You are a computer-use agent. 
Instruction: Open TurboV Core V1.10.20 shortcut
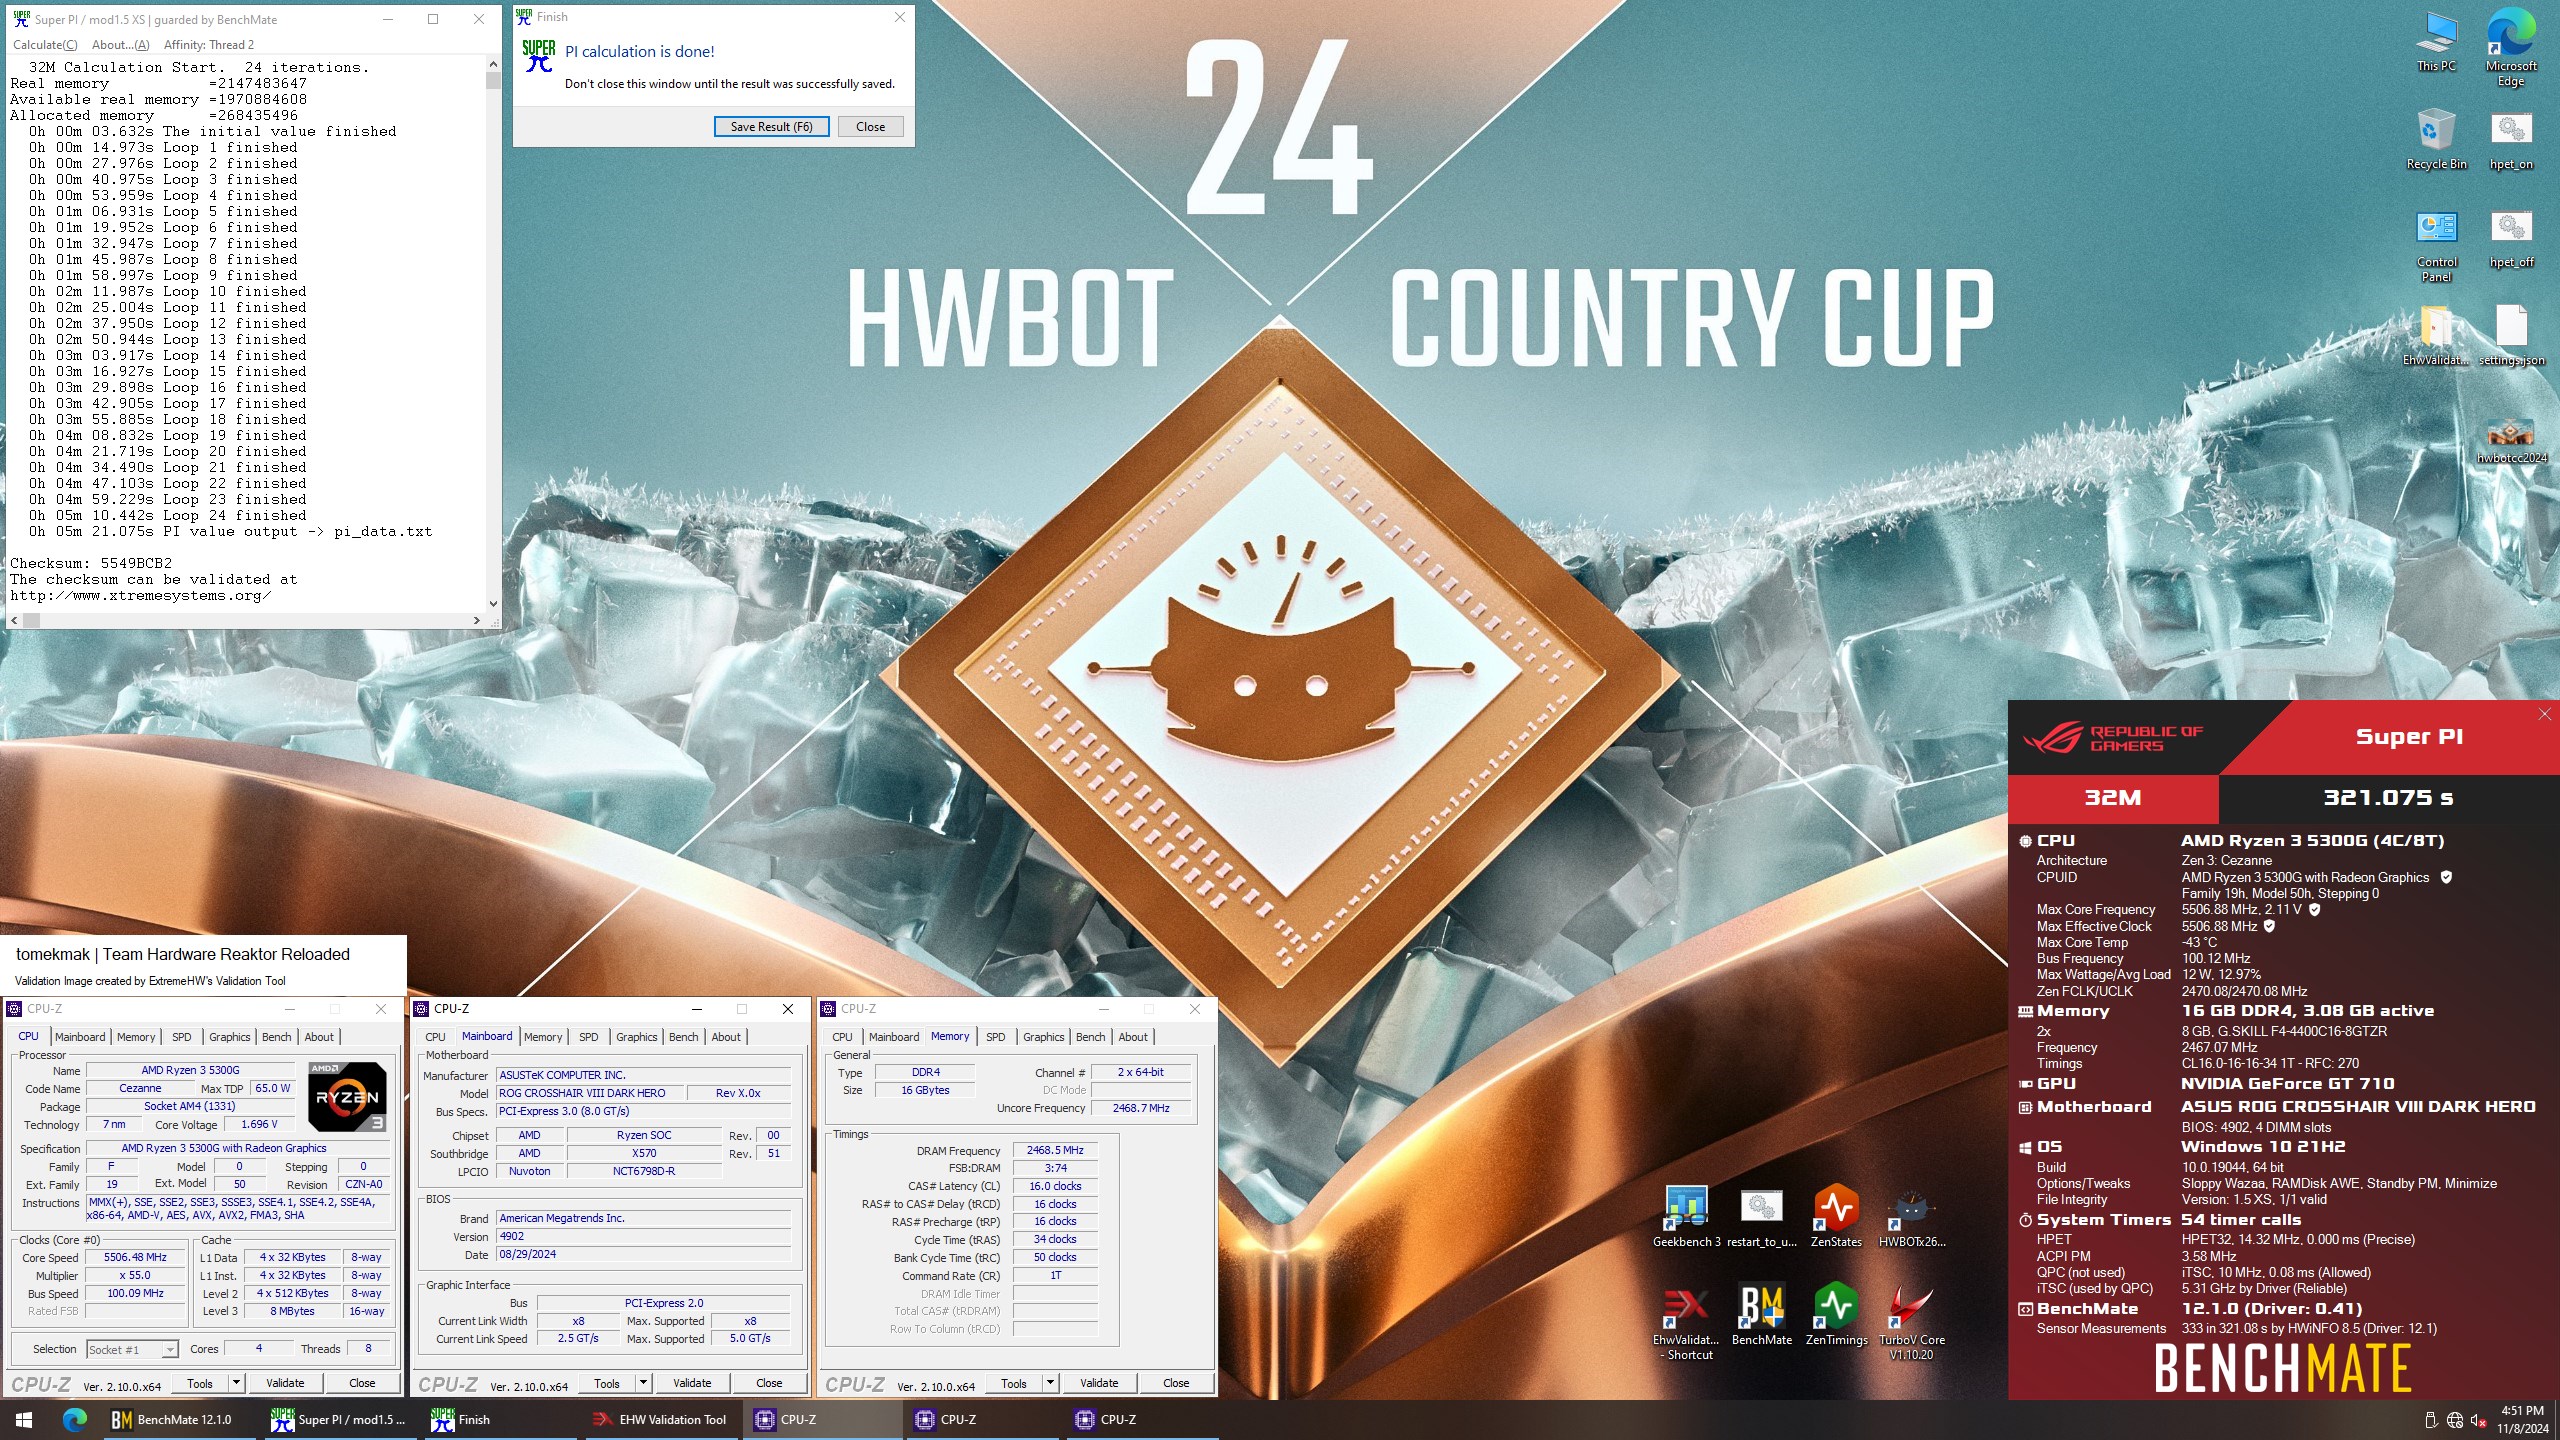1911,1322
